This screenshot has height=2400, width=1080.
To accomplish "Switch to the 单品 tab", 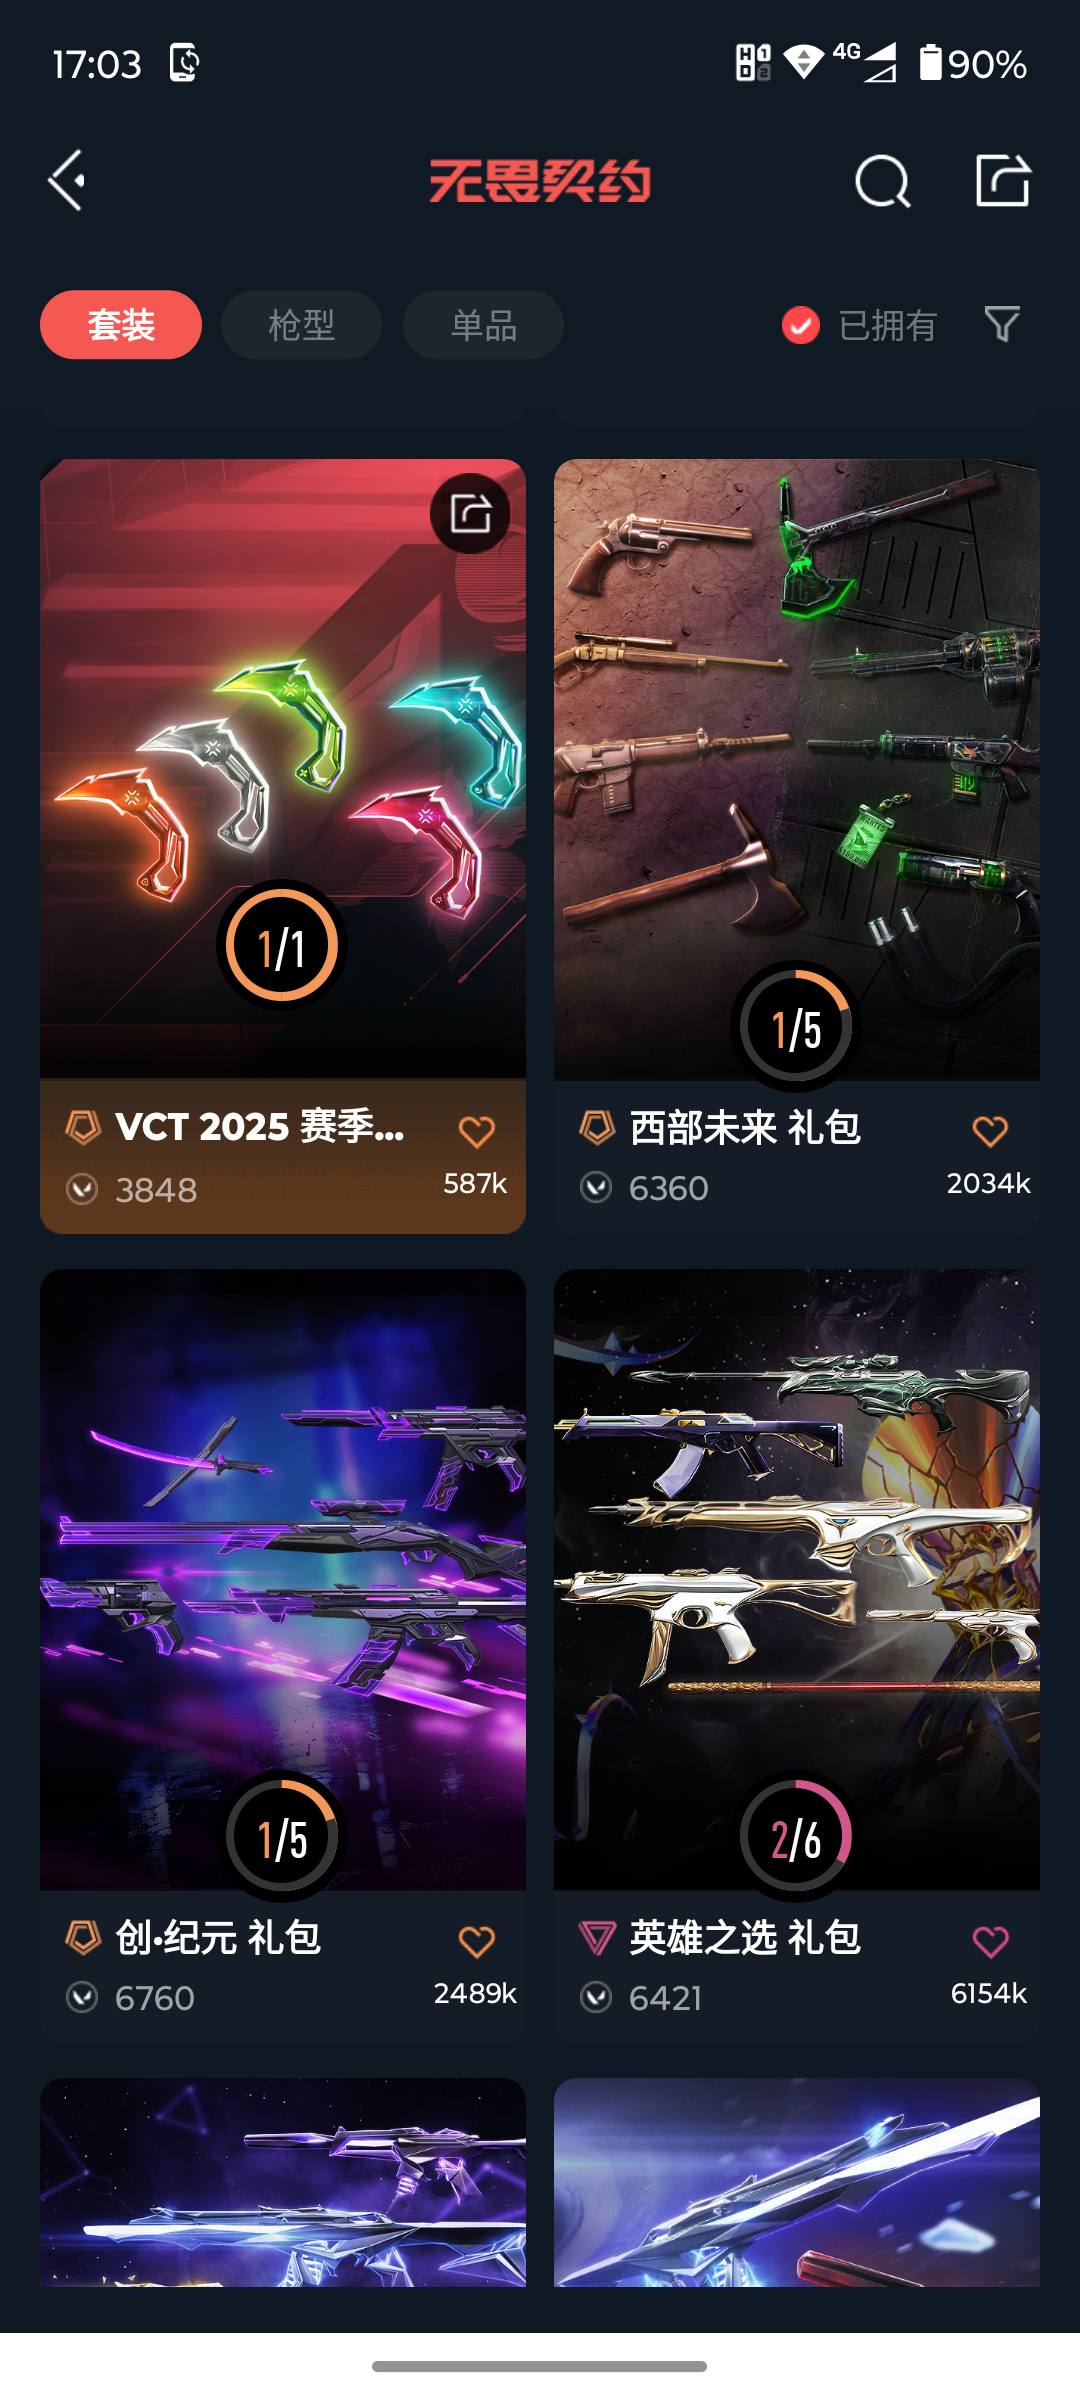I will (483, 325).
